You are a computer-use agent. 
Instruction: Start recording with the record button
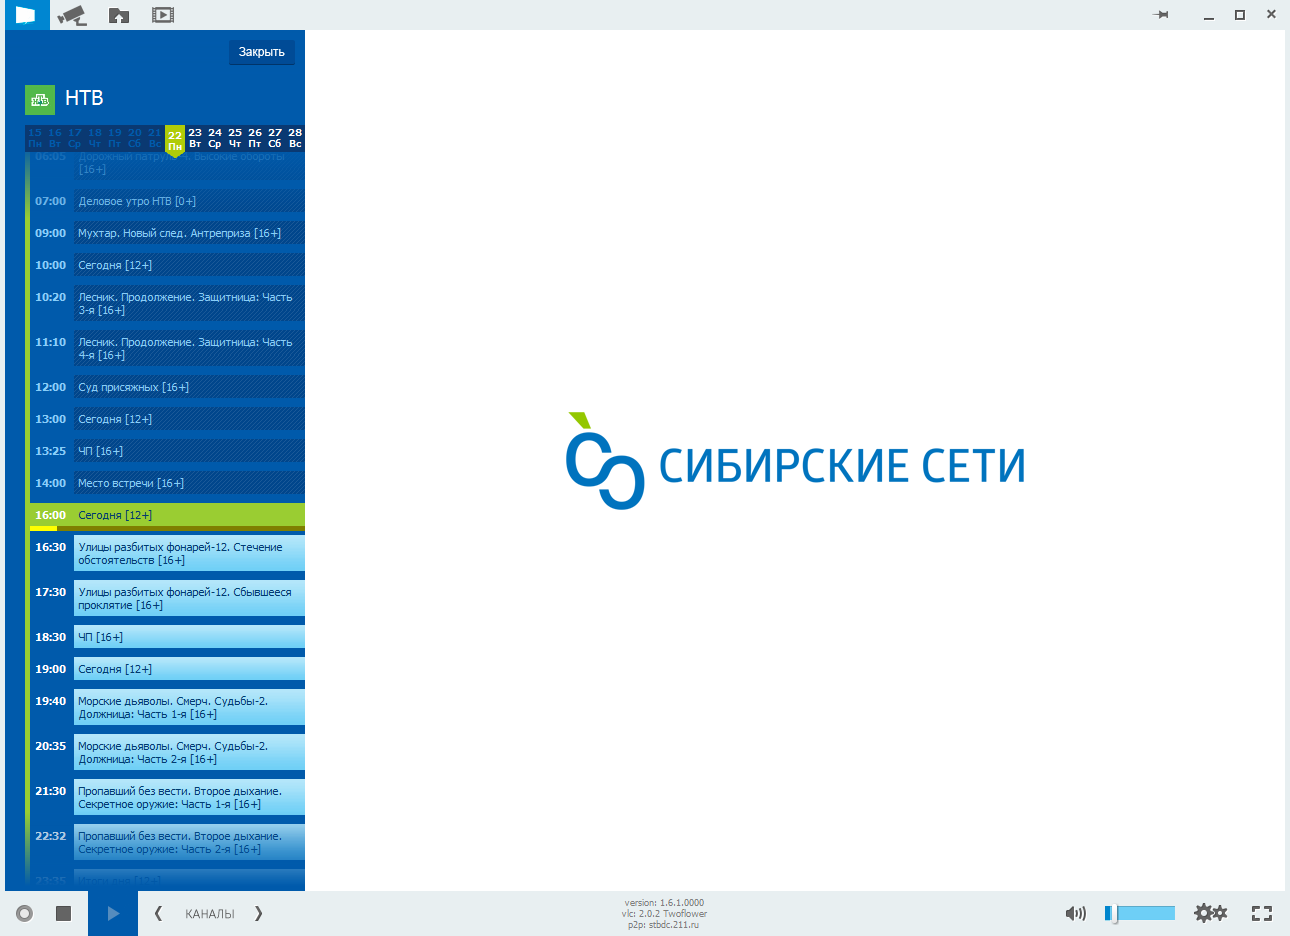coord(25,913)
